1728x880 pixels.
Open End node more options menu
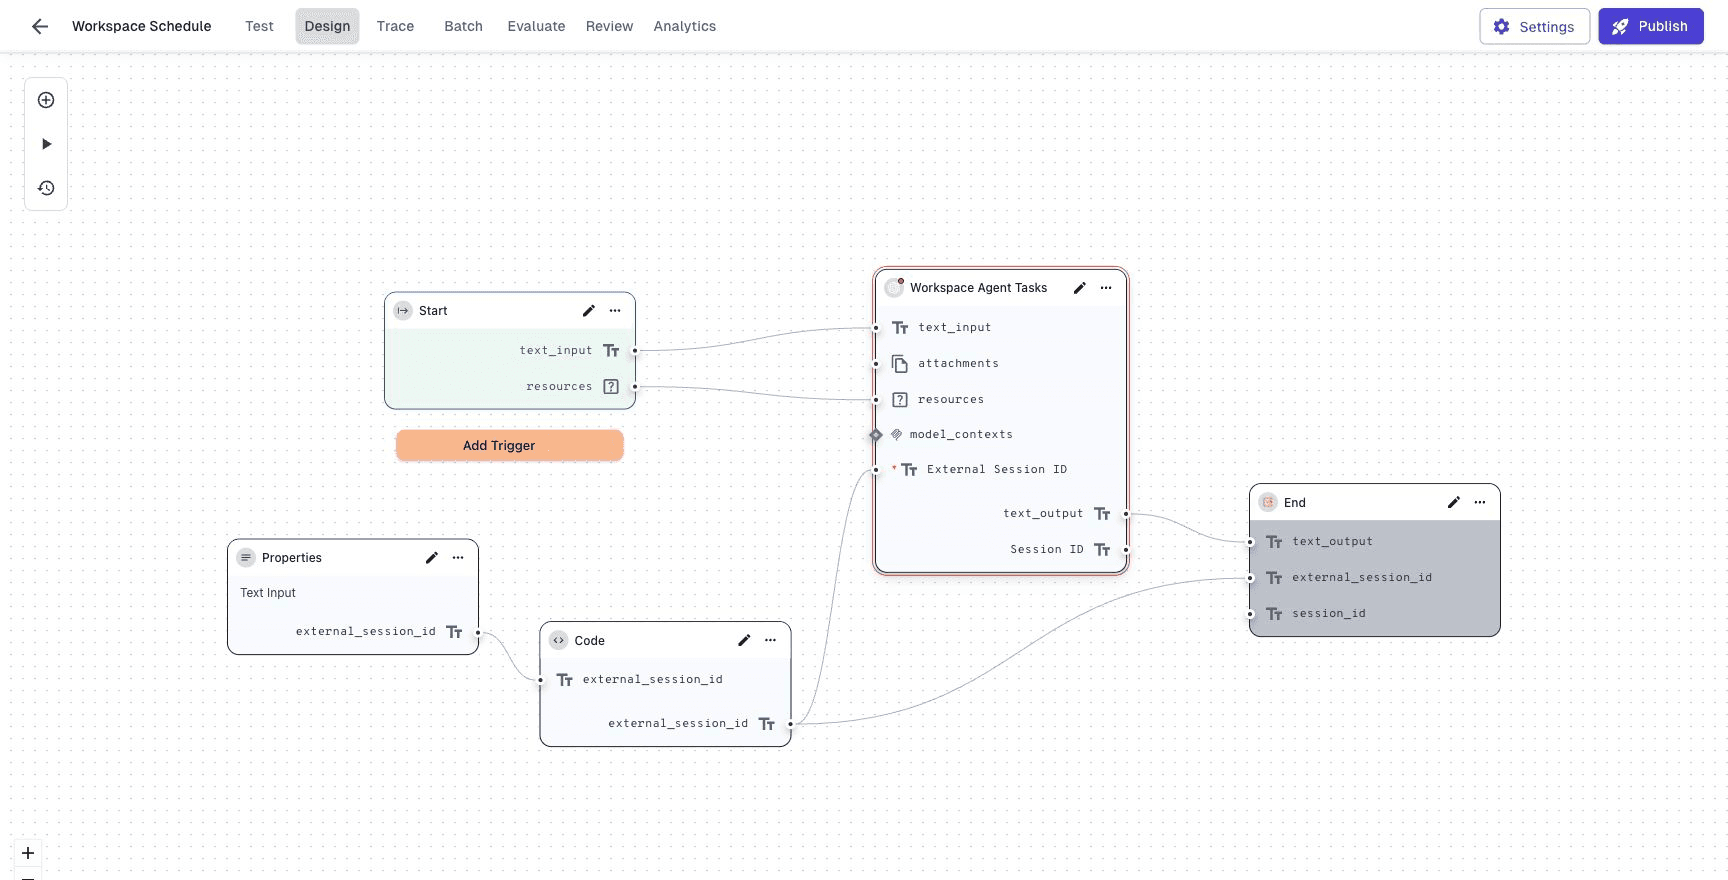pyautogui.click(x=1480, y=503)
